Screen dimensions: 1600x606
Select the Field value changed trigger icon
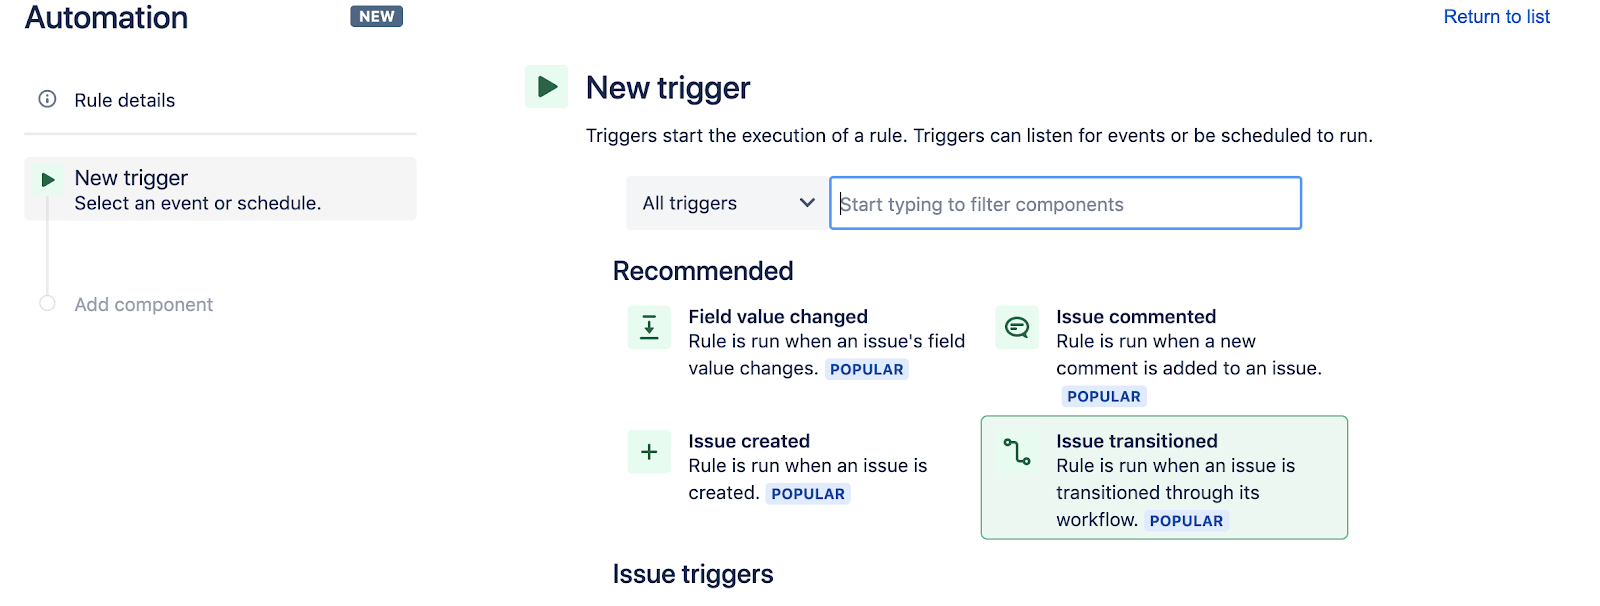click(649, 327)
